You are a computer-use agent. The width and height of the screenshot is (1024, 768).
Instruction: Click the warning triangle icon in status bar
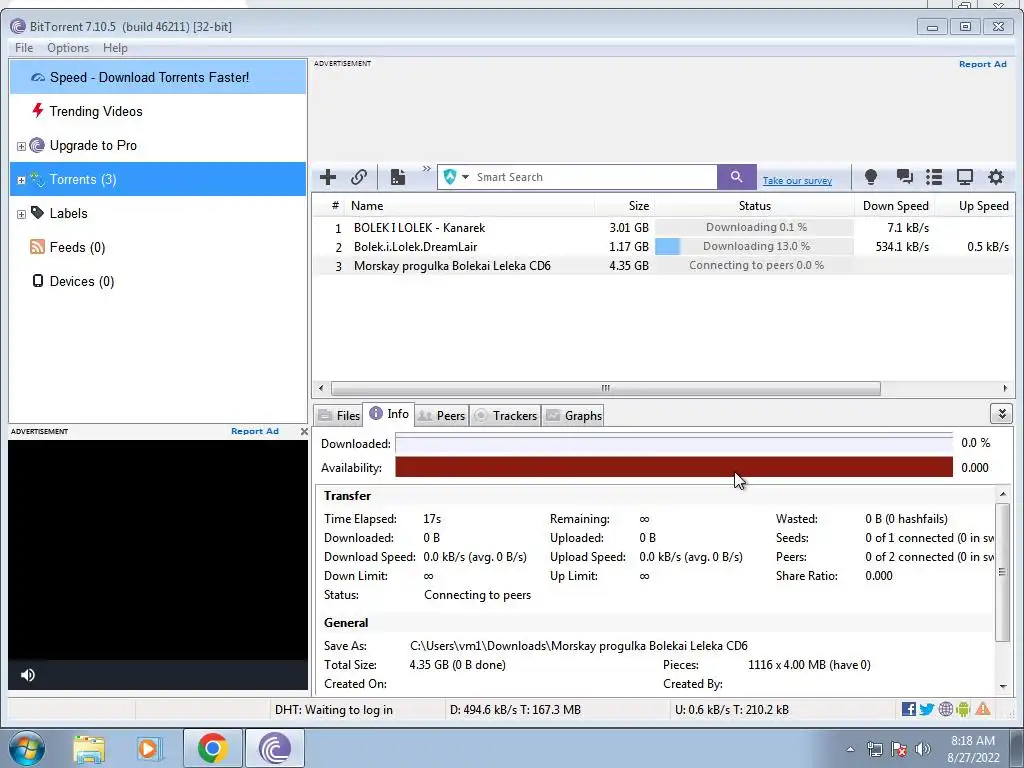983,709
